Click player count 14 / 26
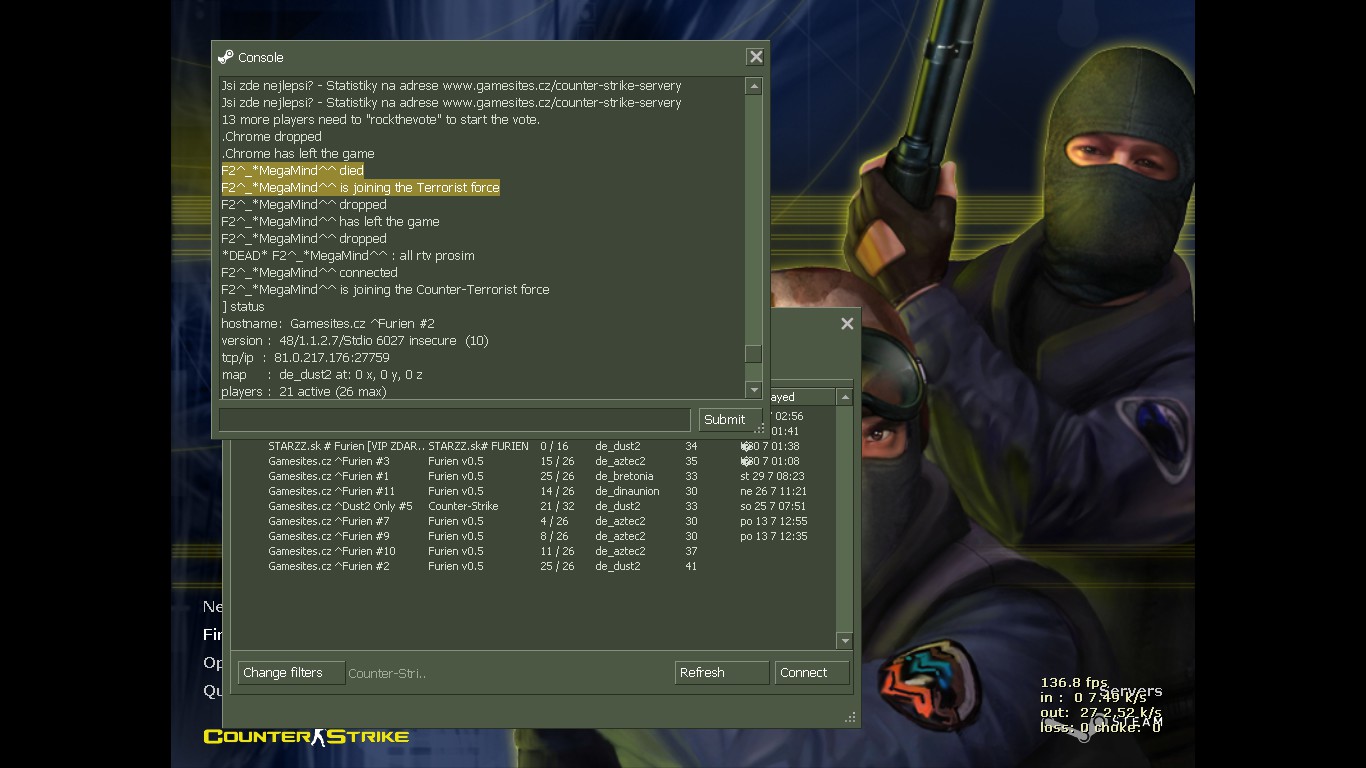 click(x=557, y=491)
